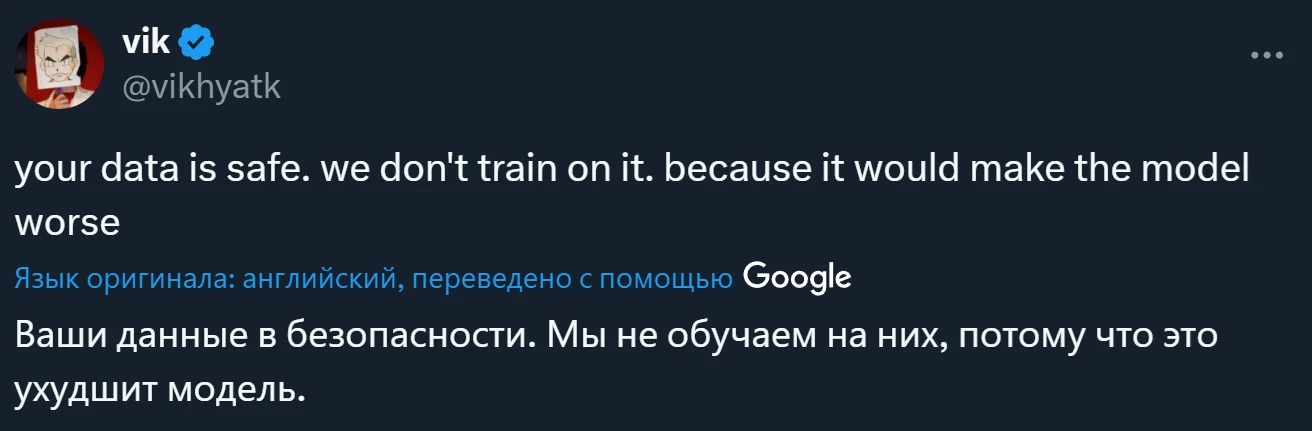
Task: Click the blue verified badge
Action: (196, 42)
